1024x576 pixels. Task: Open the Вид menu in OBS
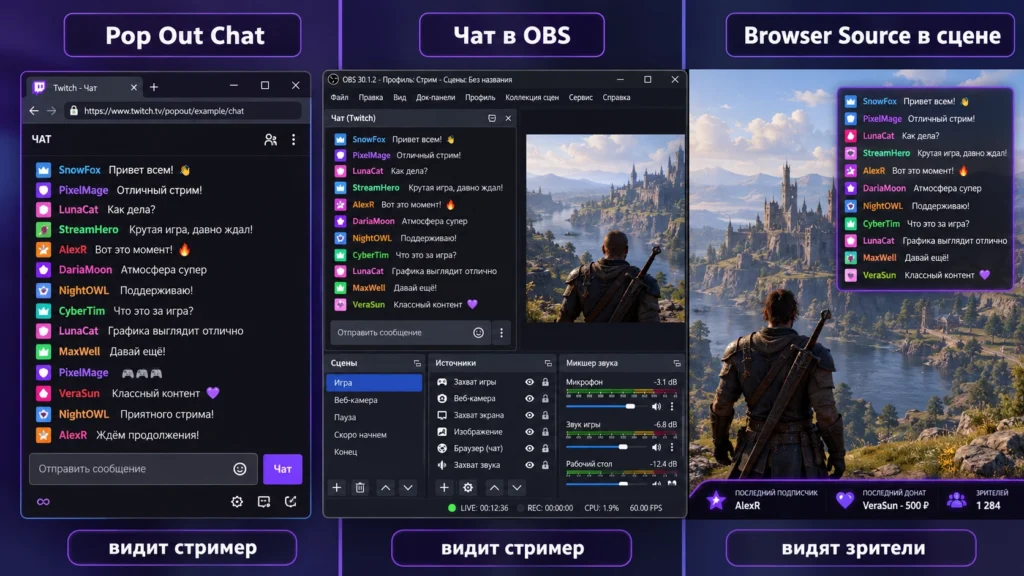coord(400,97)
